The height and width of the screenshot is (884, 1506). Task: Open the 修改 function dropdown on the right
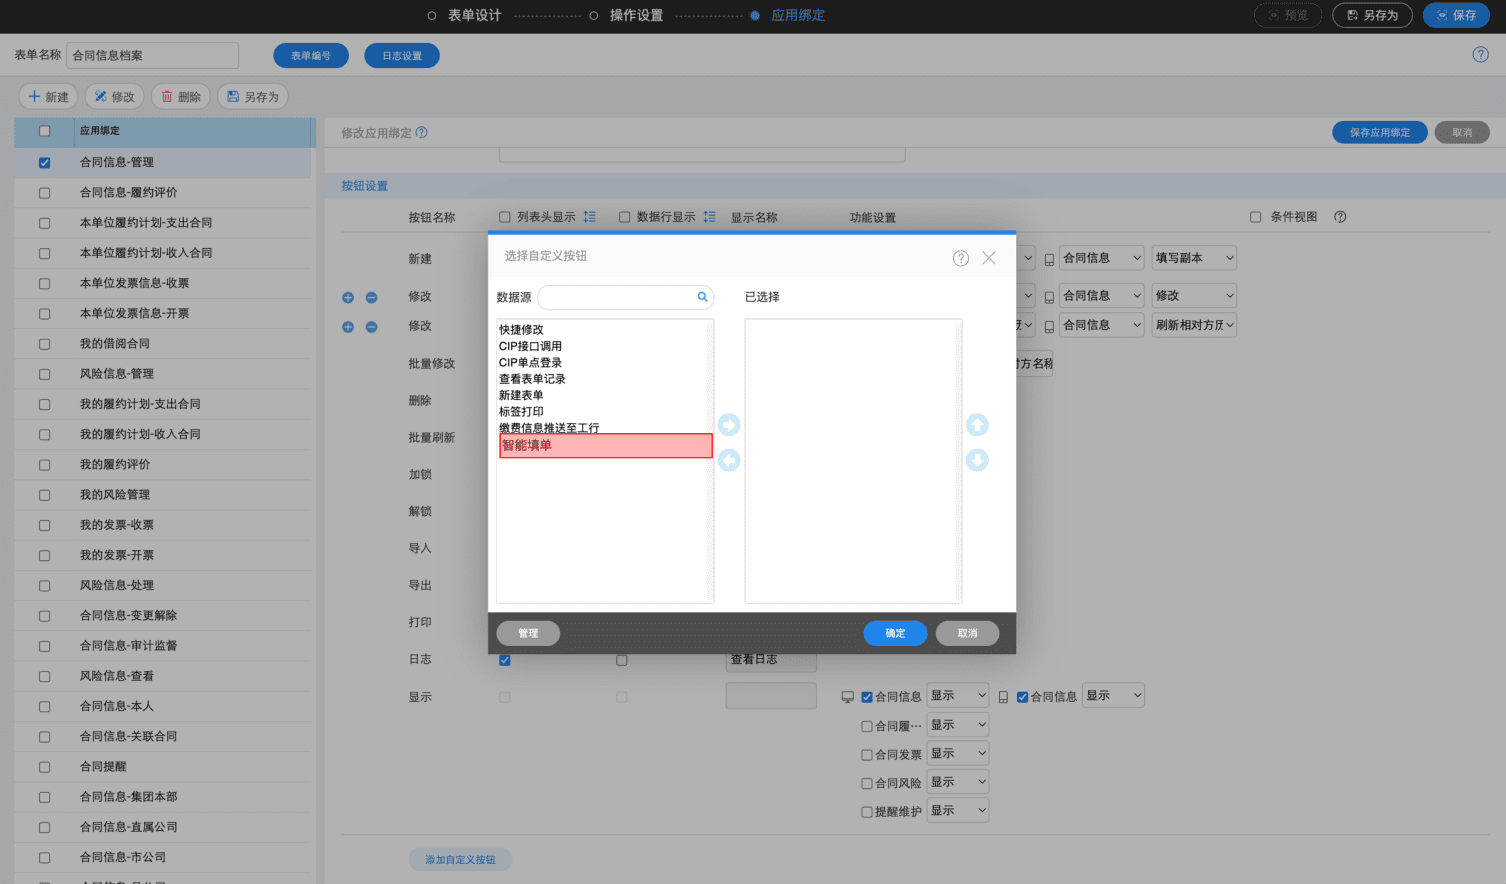pyautogui.click(x=1194, y=296)
